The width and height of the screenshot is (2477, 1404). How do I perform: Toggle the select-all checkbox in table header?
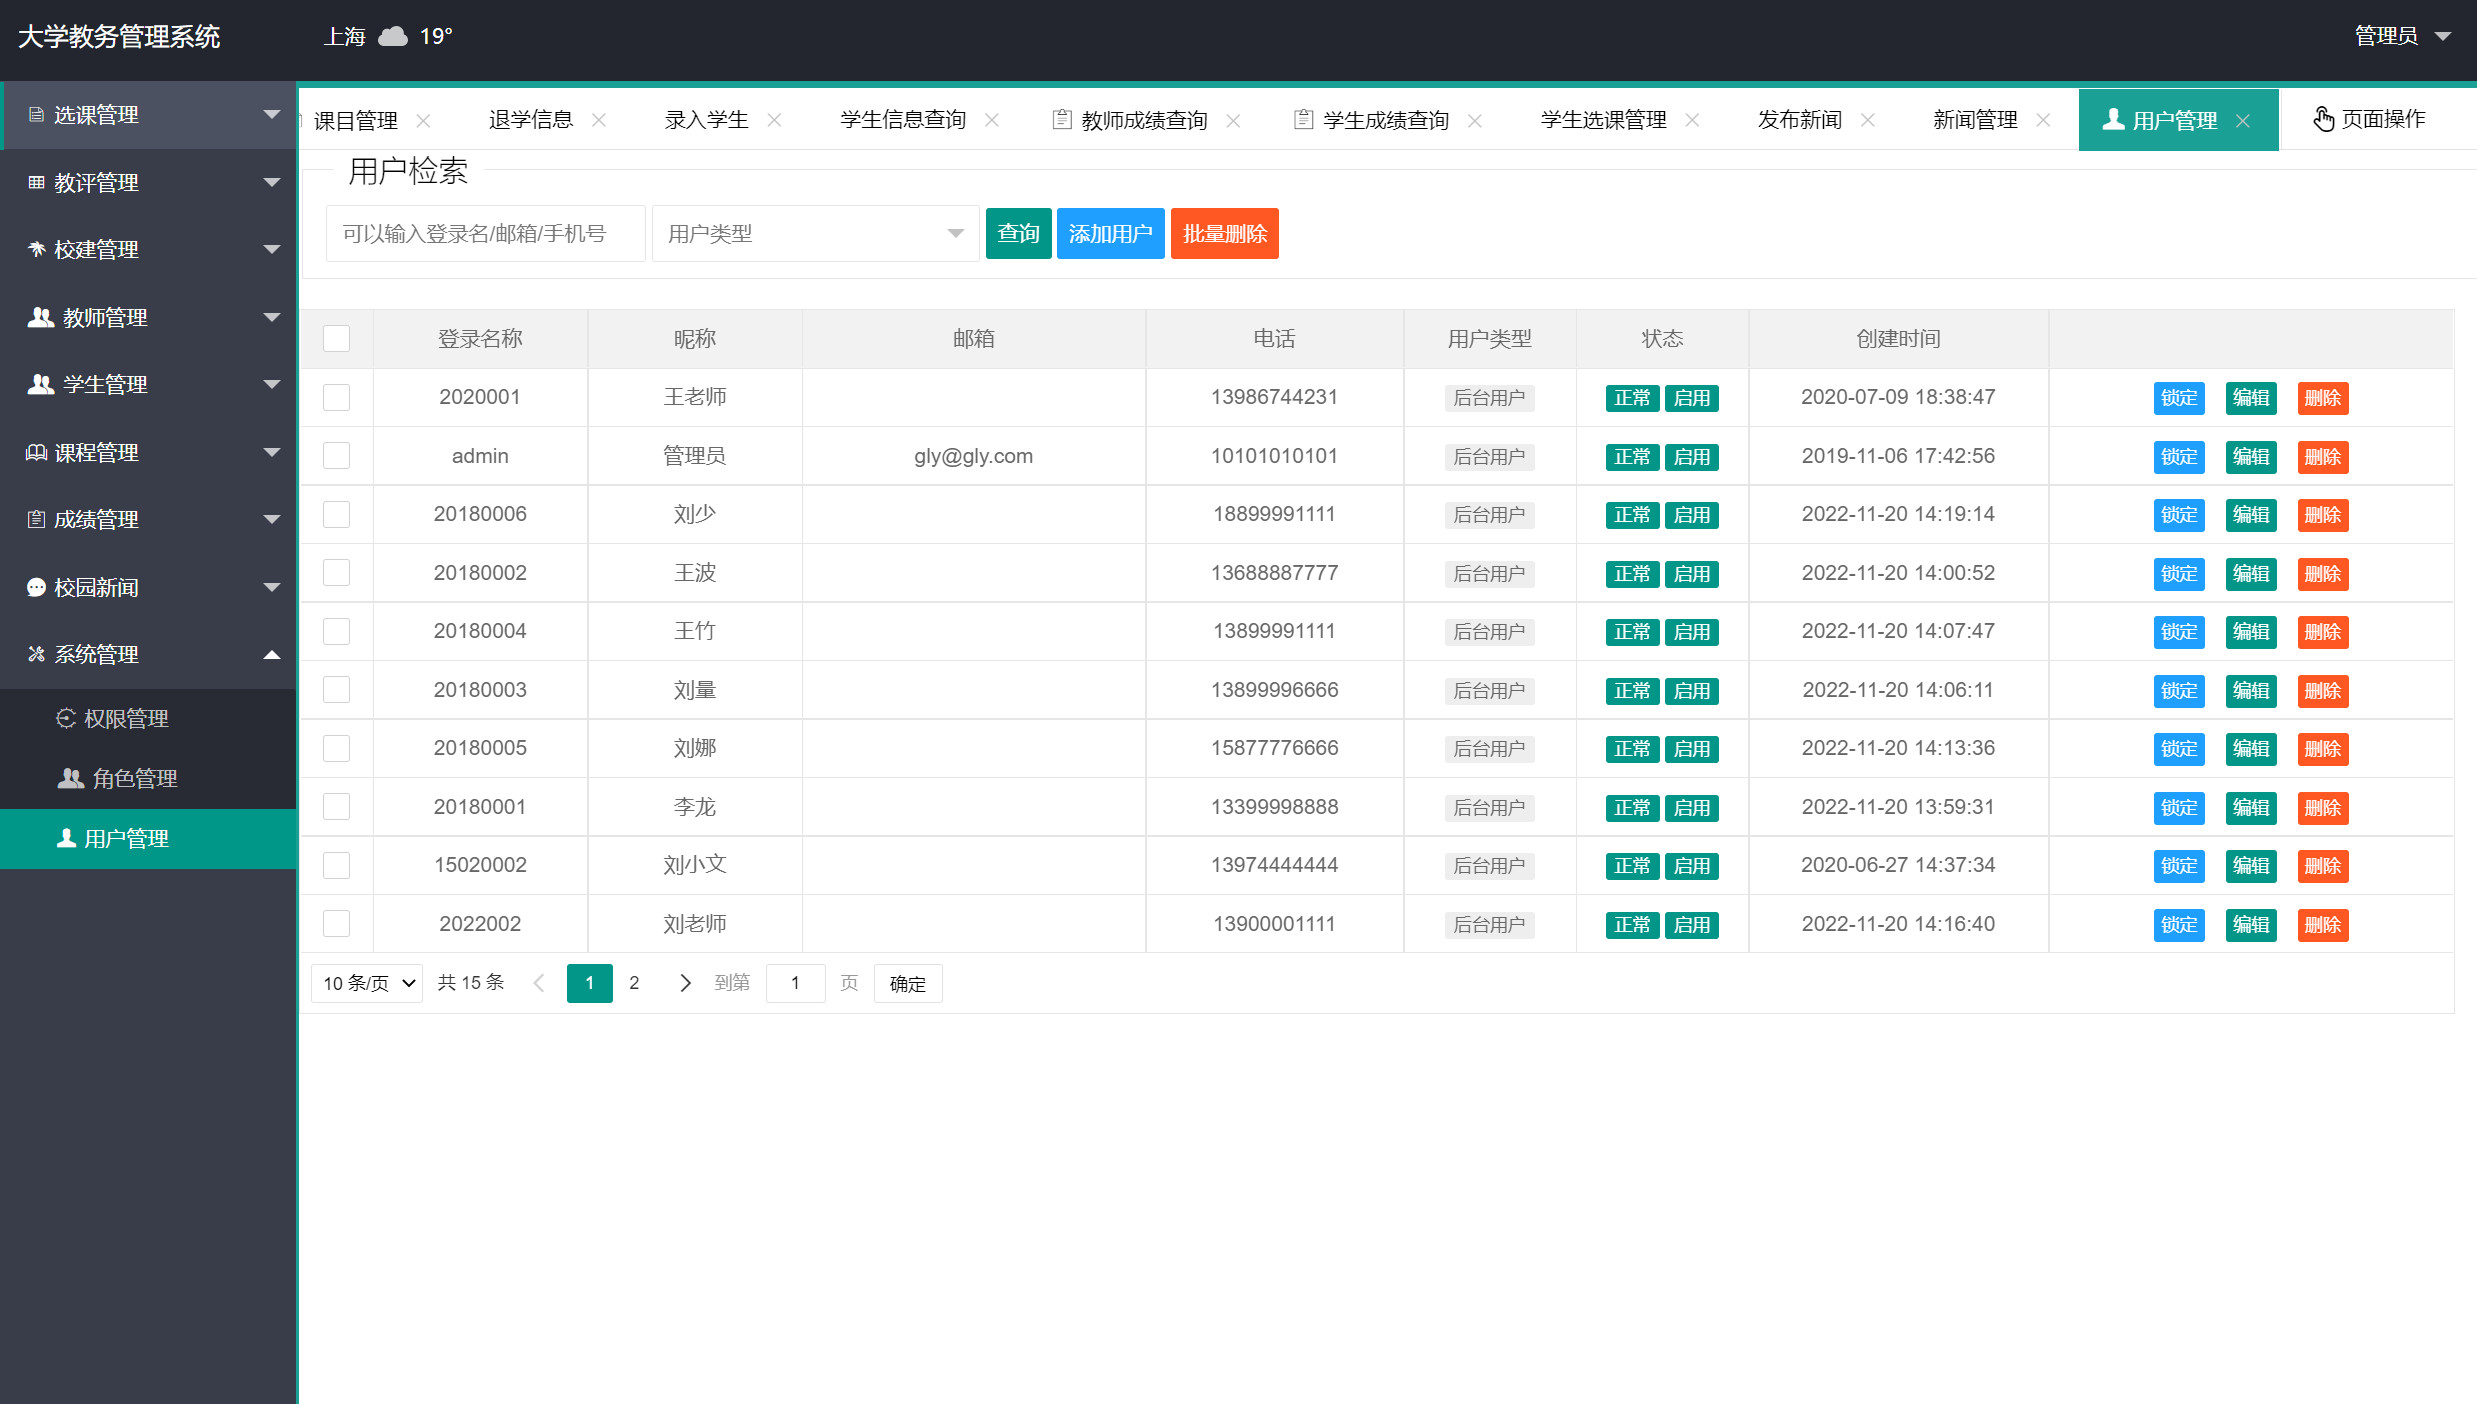(336, 338)
